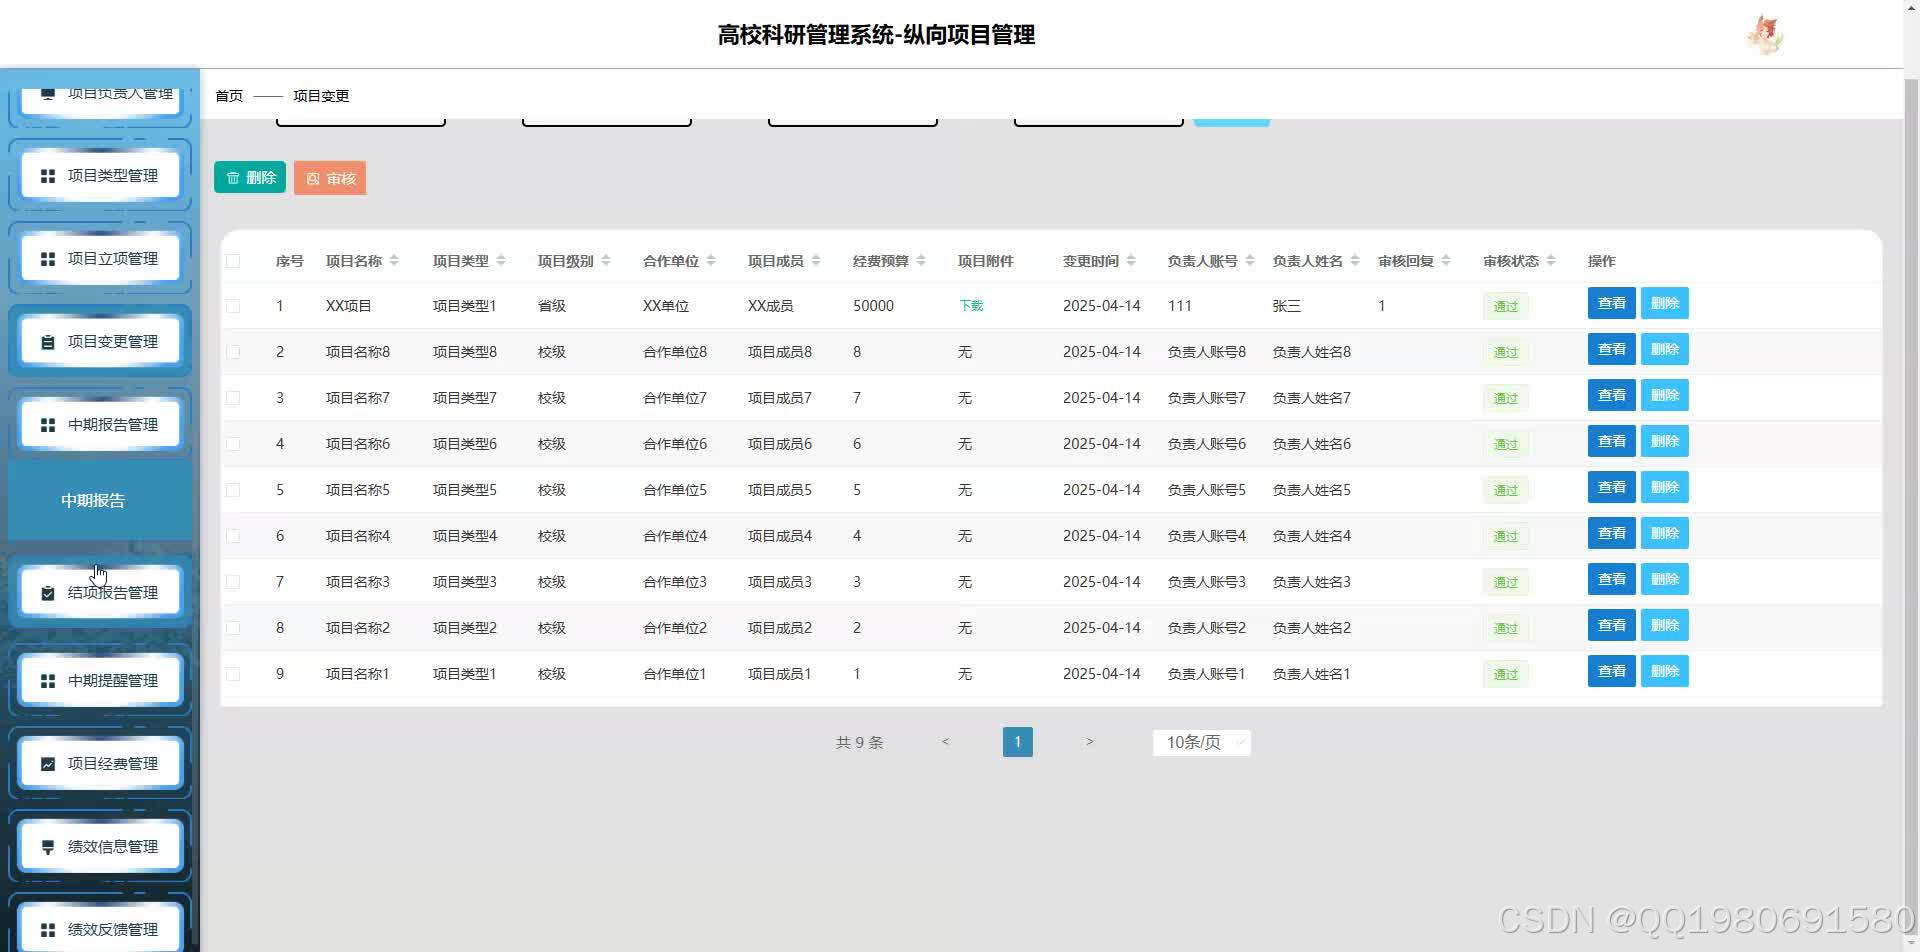The height and width of the screenshot is (952, 1920).
Task: Check the row checkbox for 项目名称7
Action: coord(233,398)
